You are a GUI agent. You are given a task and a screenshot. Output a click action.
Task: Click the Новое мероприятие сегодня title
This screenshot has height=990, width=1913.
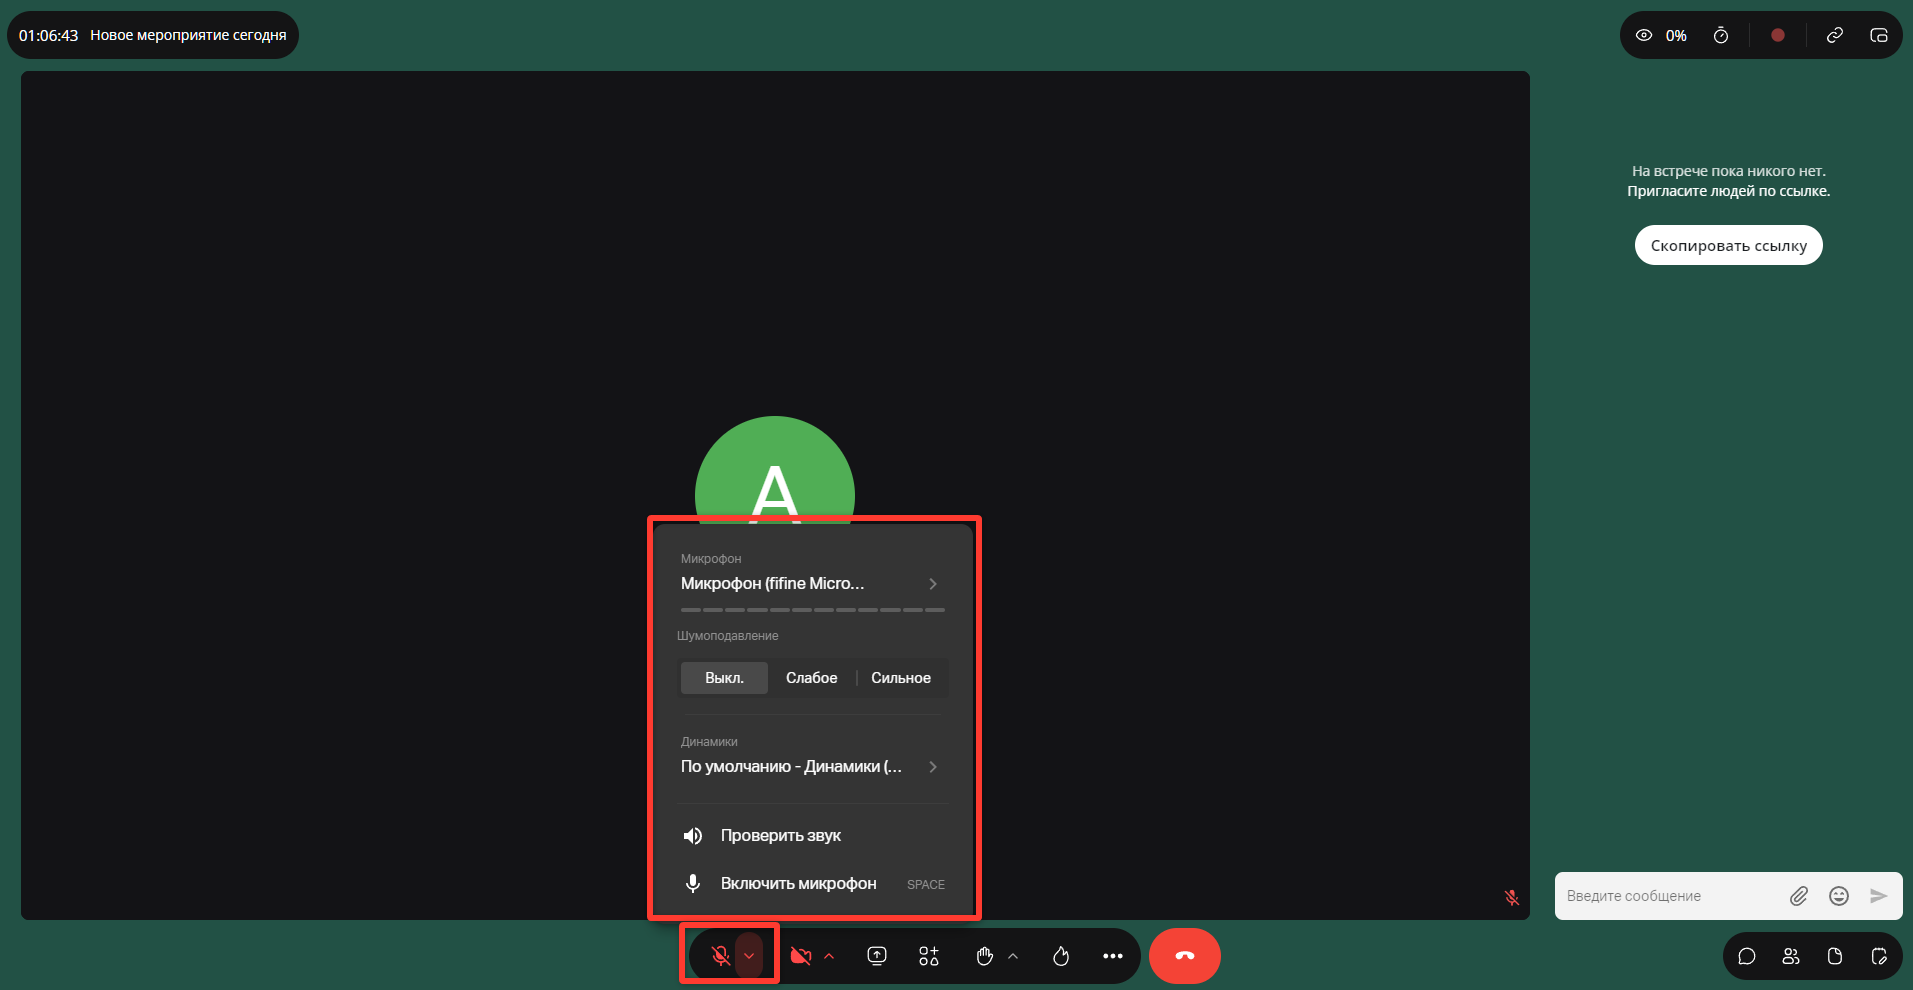[x=188, y=35]
